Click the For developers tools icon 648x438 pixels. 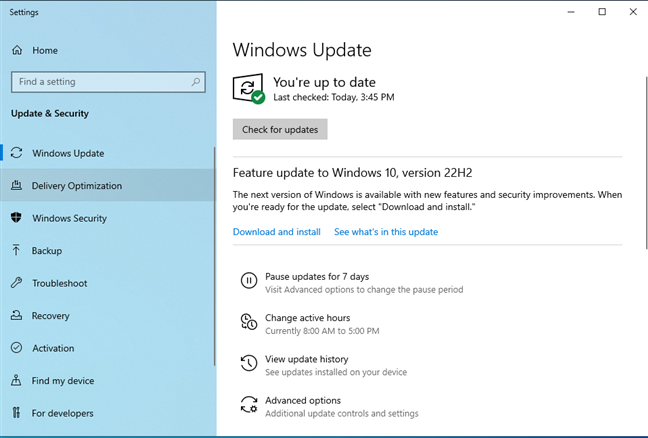click(16, 412)
